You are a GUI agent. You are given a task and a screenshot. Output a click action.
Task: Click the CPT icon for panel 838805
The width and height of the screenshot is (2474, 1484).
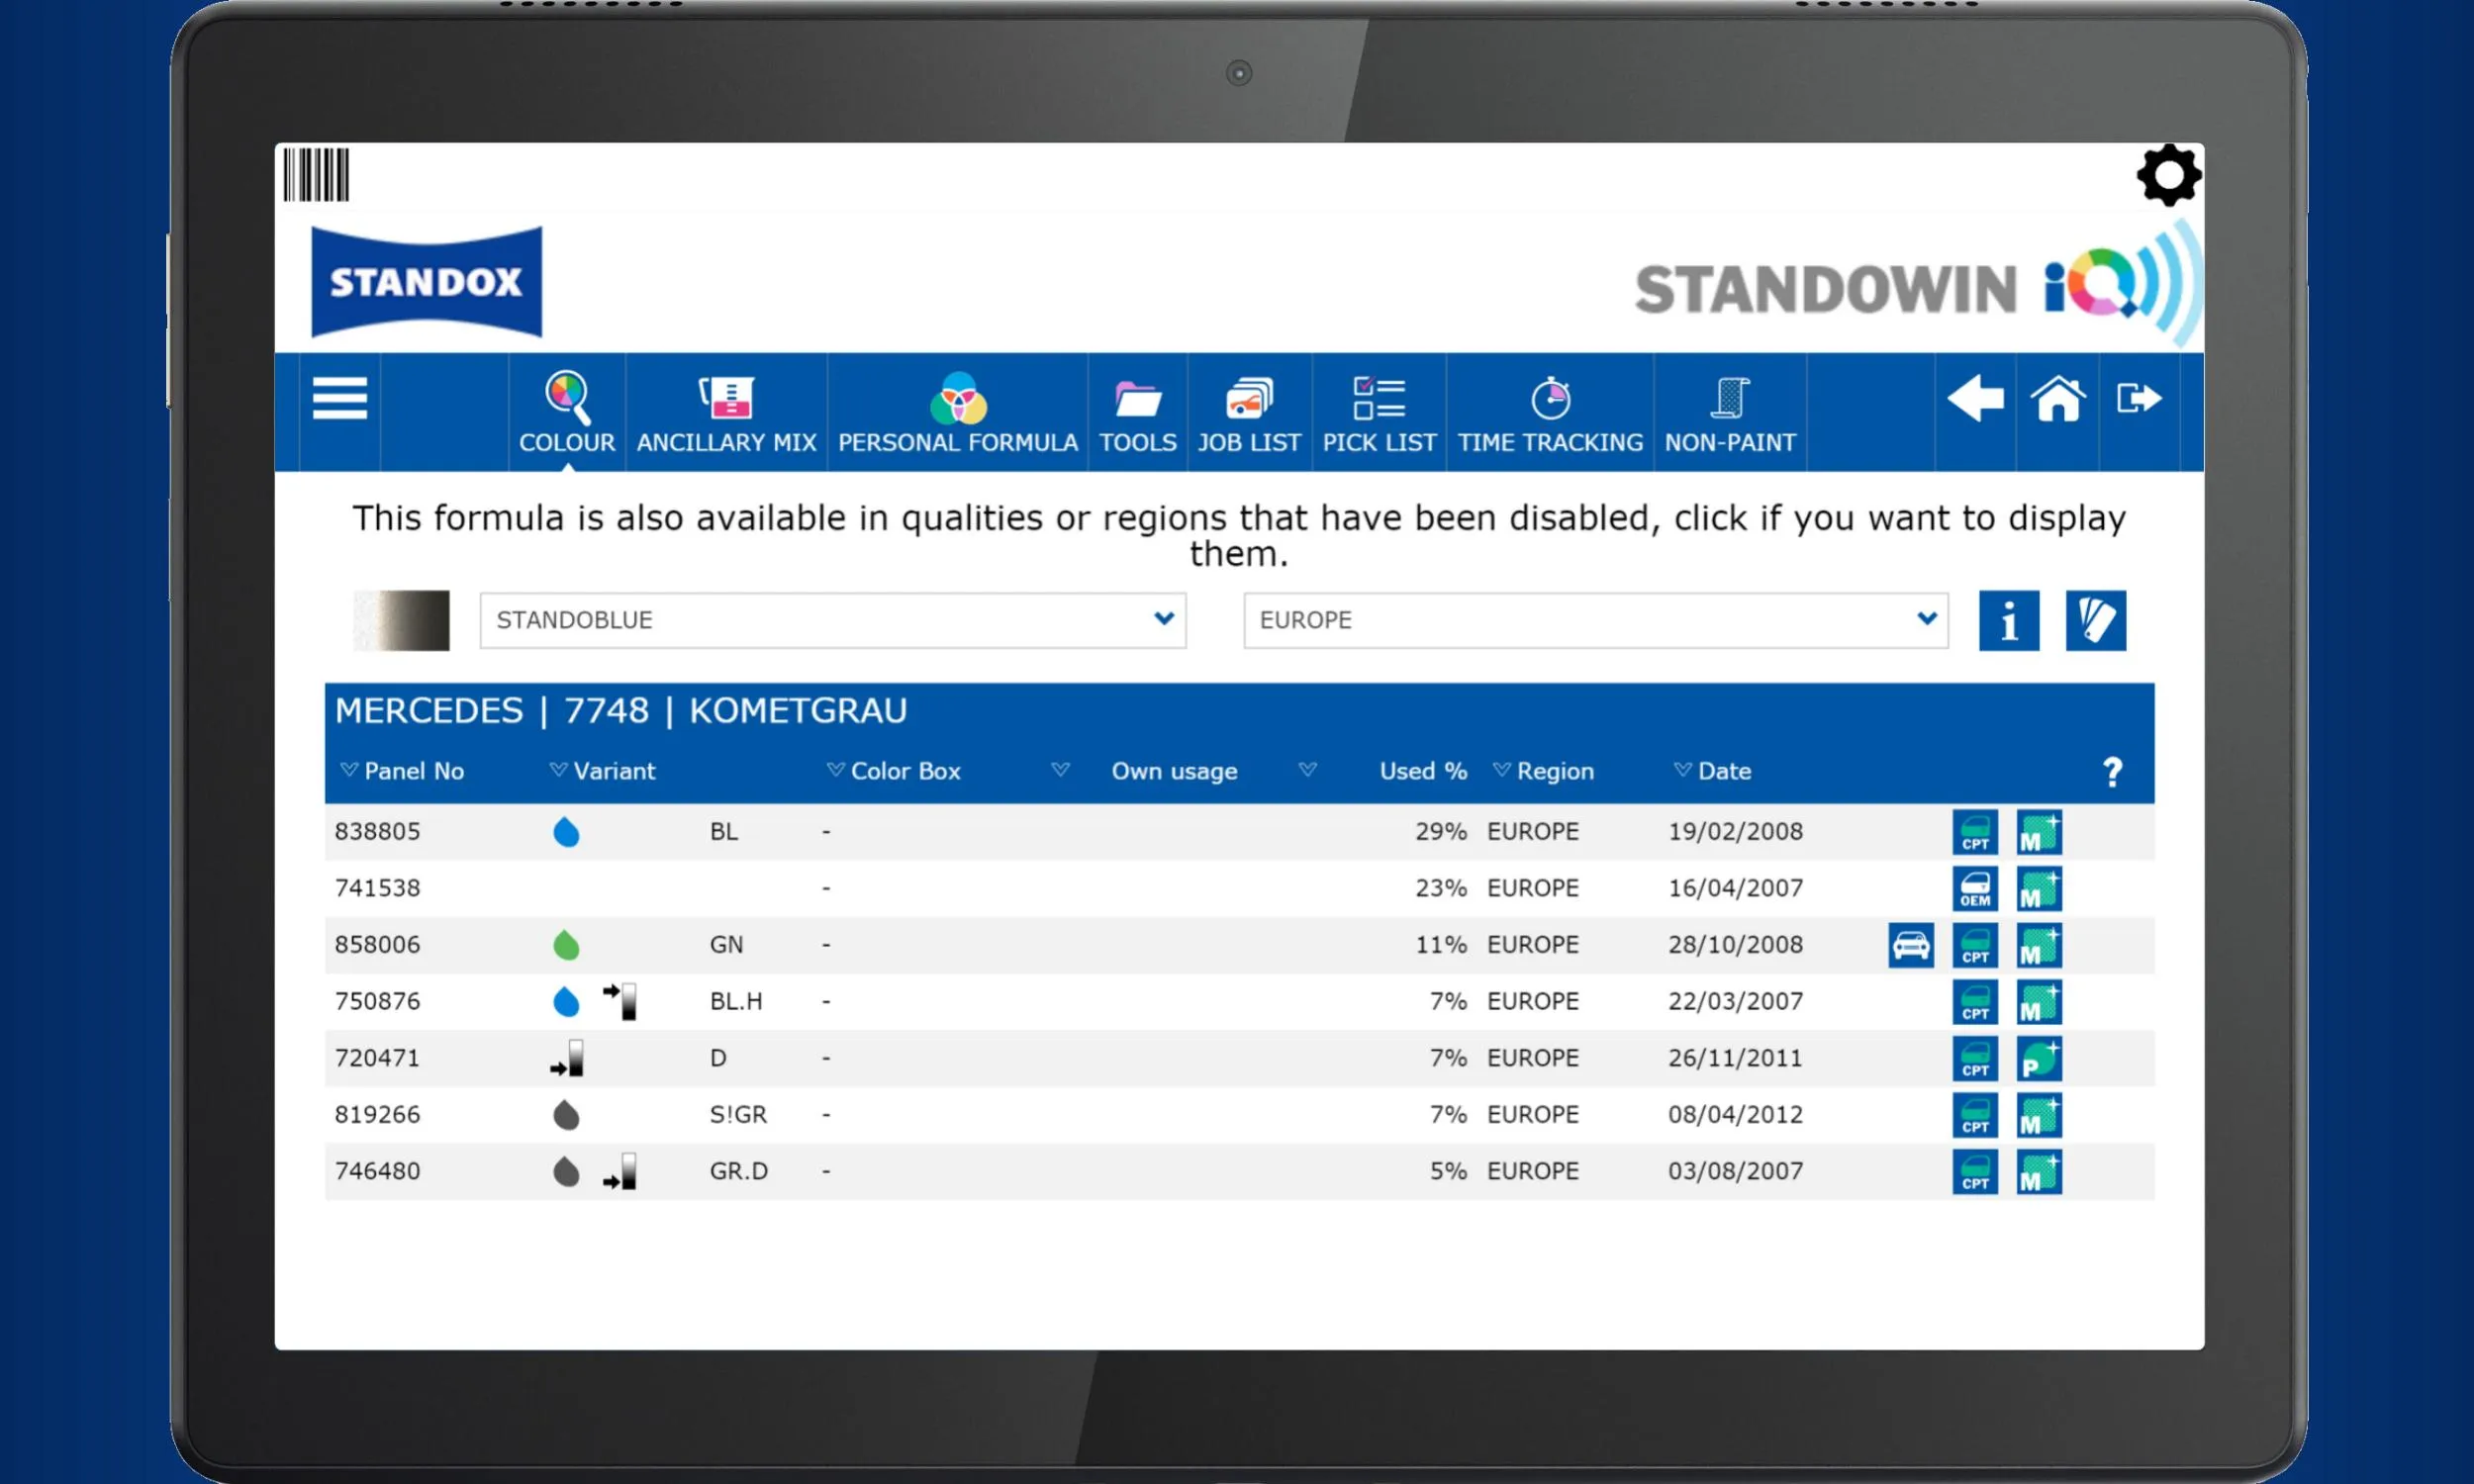coord(1975,832)
